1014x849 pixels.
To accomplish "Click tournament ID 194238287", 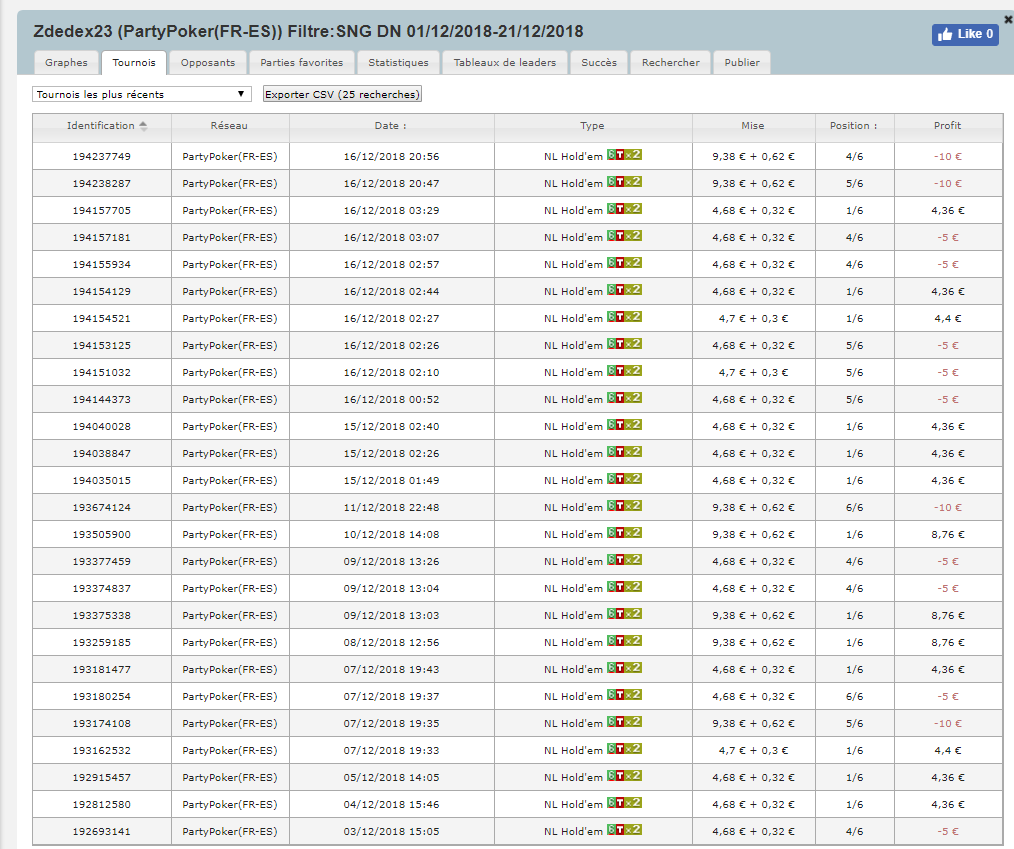I will (102, 184).
